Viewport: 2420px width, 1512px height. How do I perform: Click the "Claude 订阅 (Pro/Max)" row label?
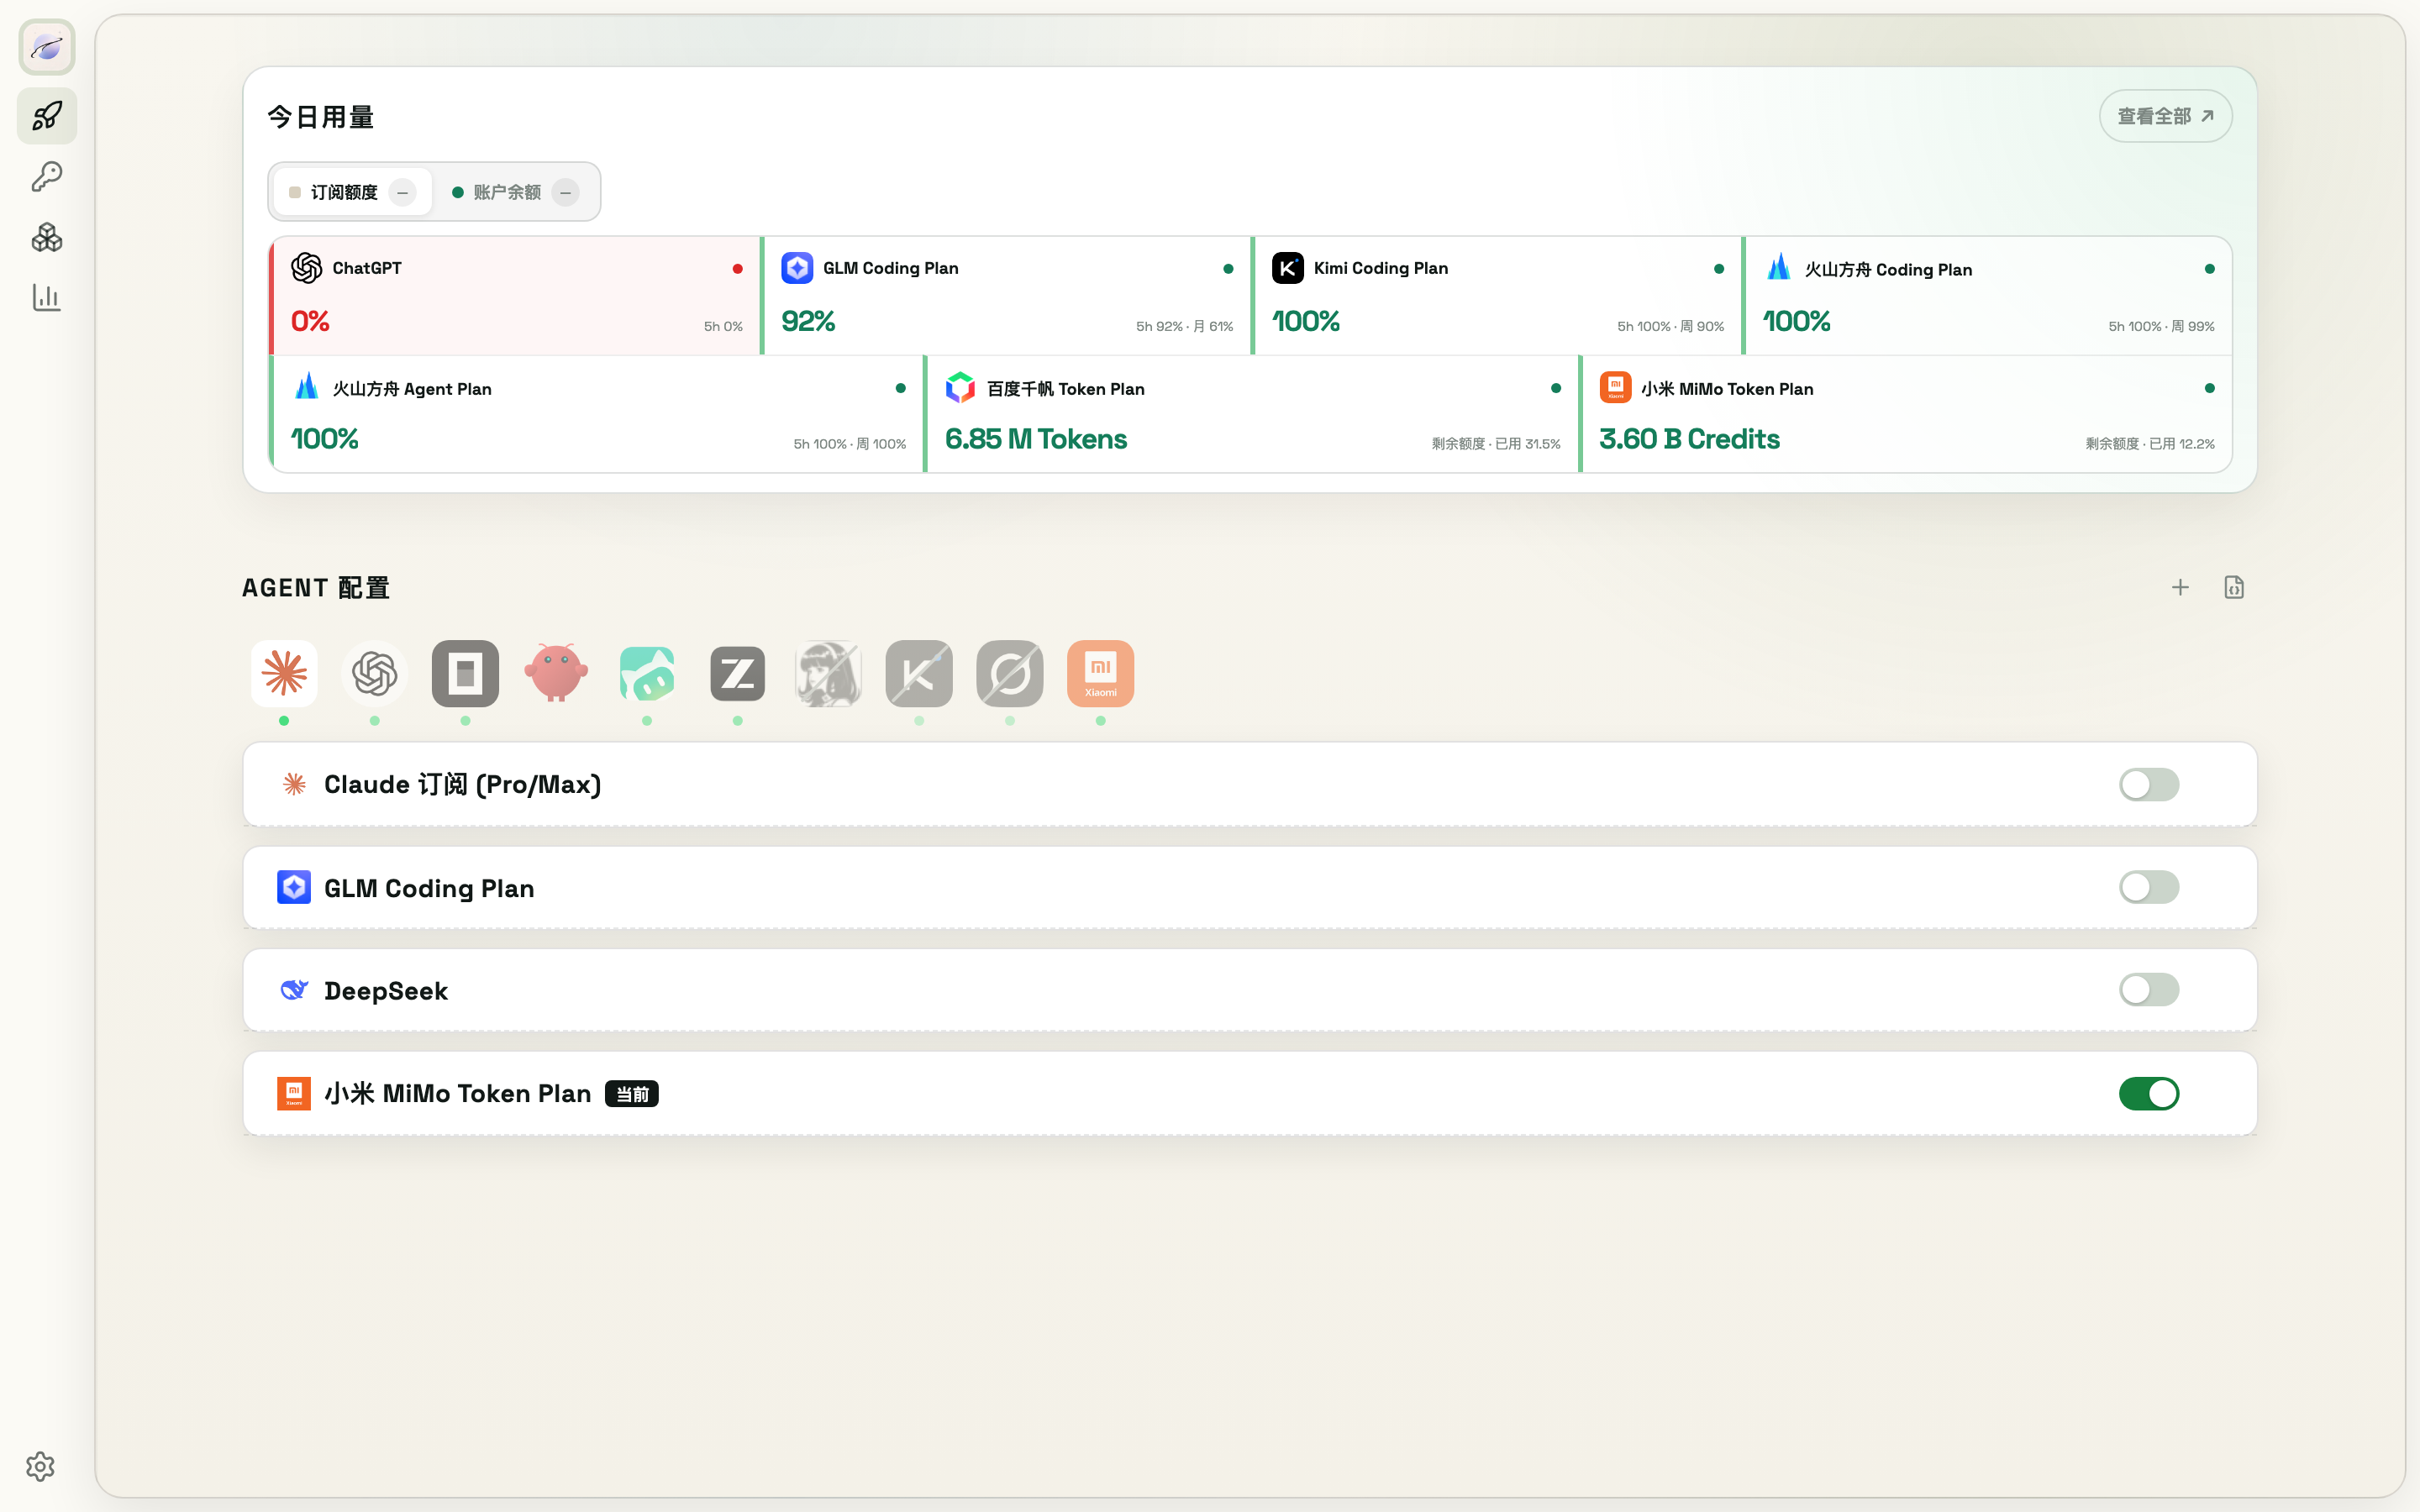(x=463, y=785)
